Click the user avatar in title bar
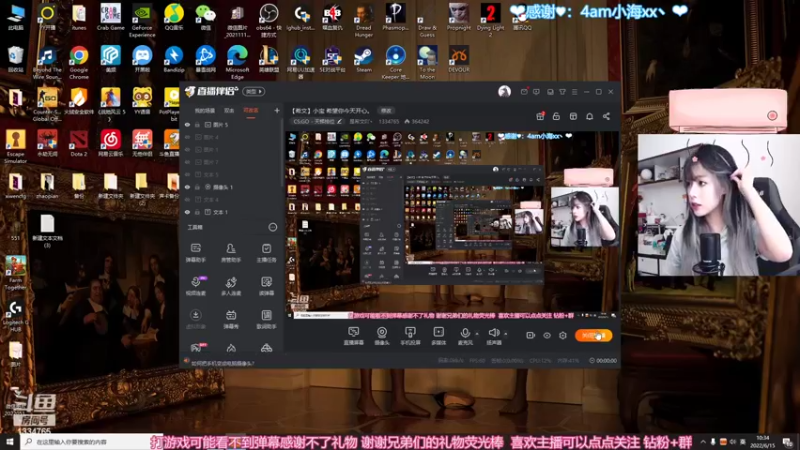This screenshot has height=450, width=800. [x=504, y=91]
